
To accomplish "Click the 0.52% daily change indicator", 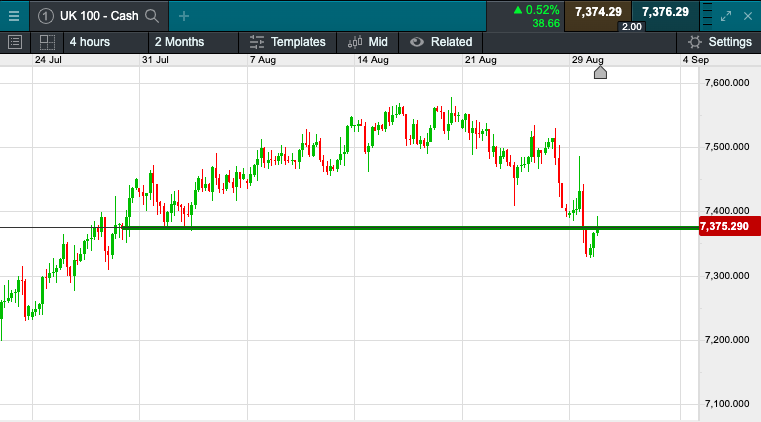I will [x=537, y=10].
